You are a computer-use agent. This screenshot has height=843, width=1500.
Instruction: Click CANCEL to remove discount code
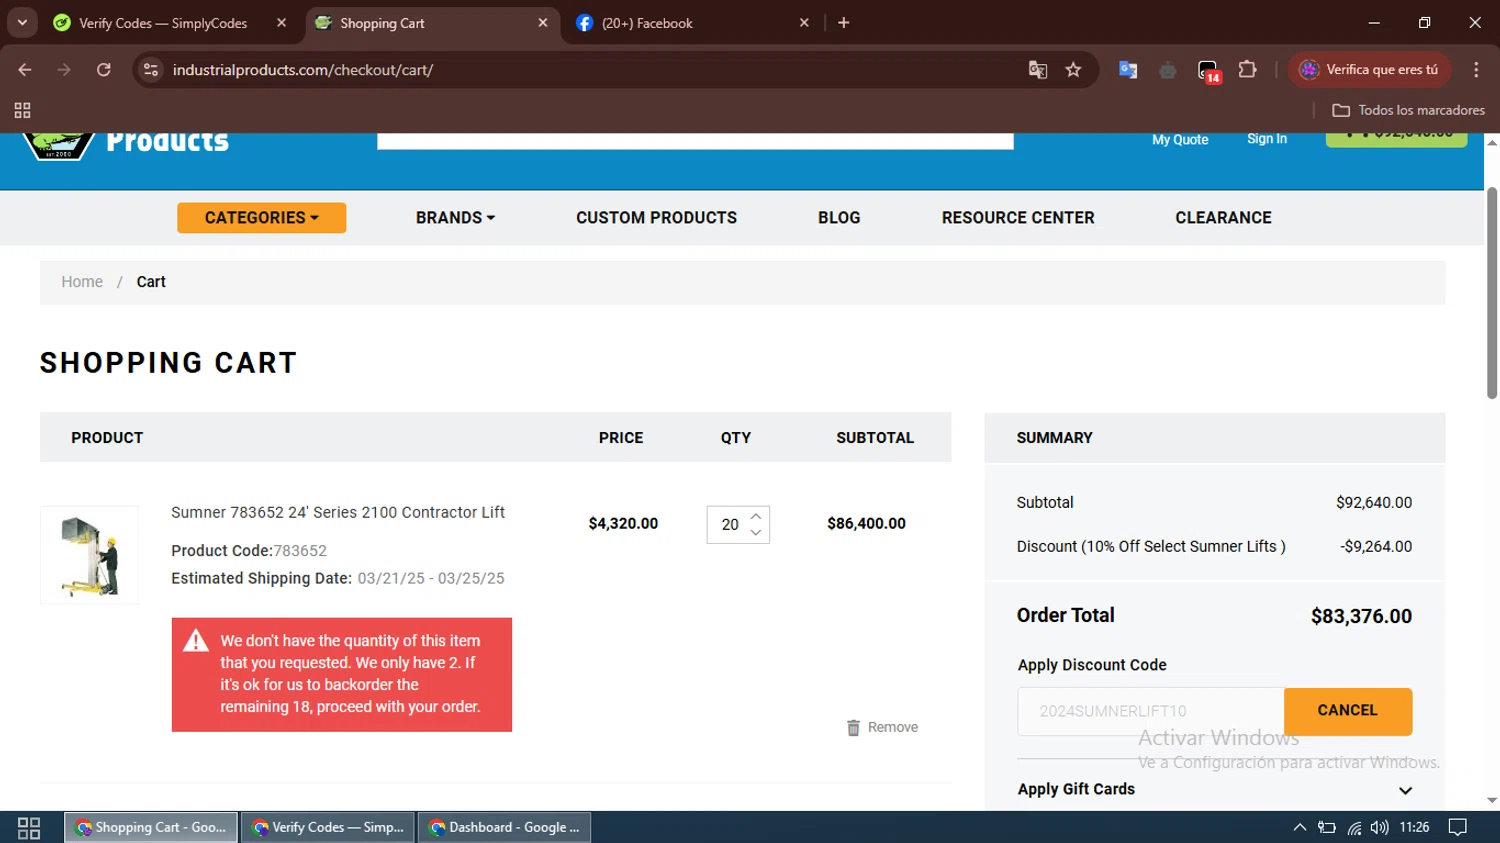pyautogui.click(x=1347, y=711)
